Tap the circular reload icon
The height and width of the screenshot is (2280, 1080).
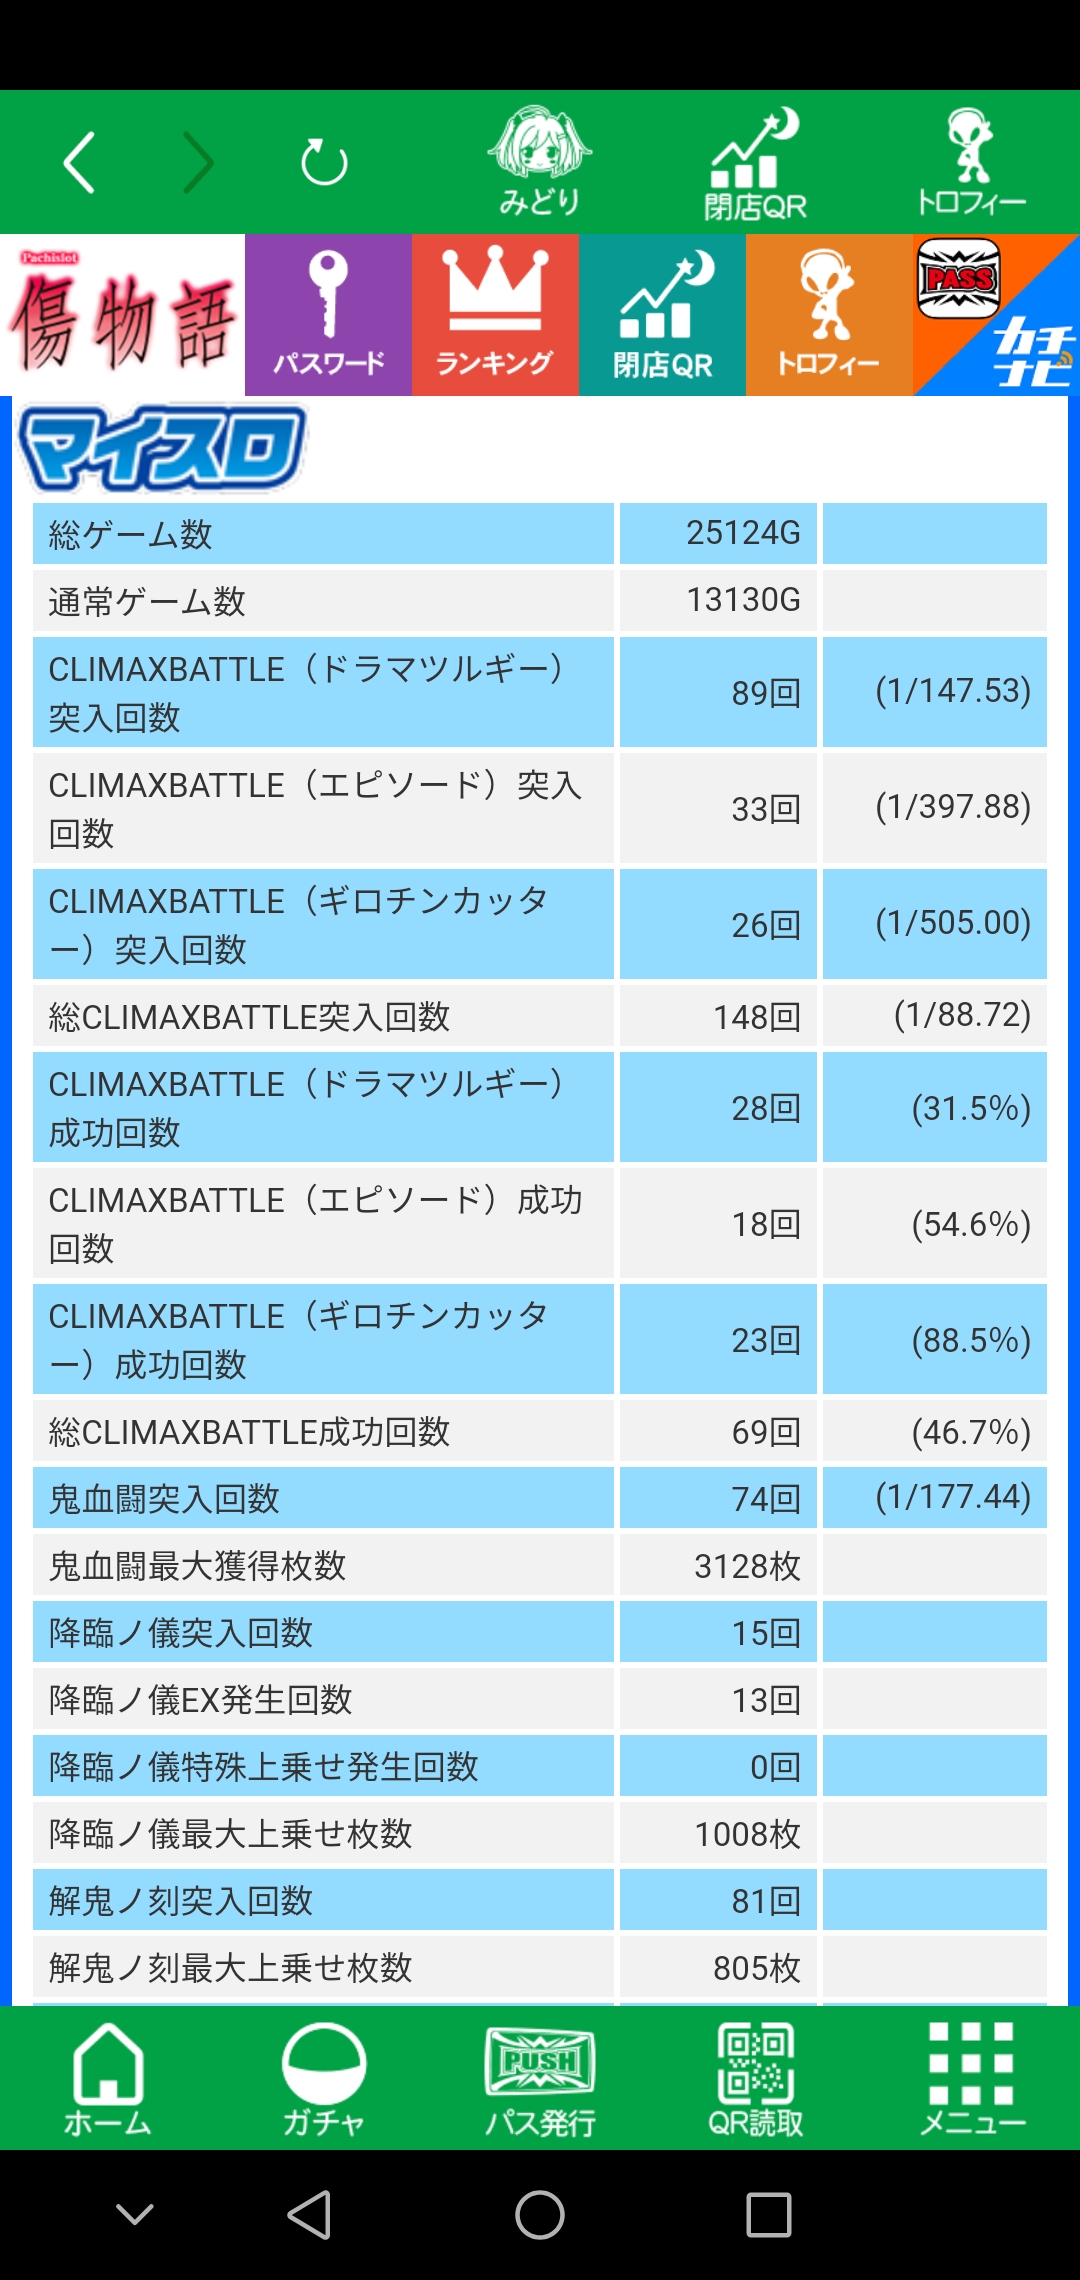click(x=324, y=162)
